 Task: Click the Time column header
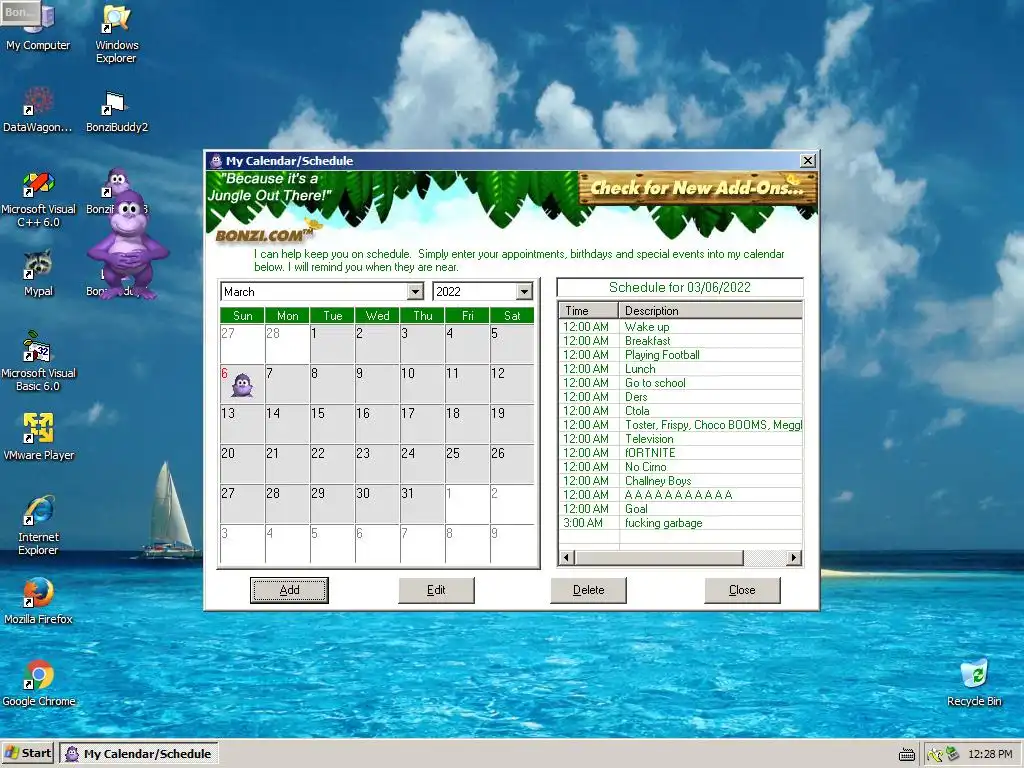[x=588, y=311]
